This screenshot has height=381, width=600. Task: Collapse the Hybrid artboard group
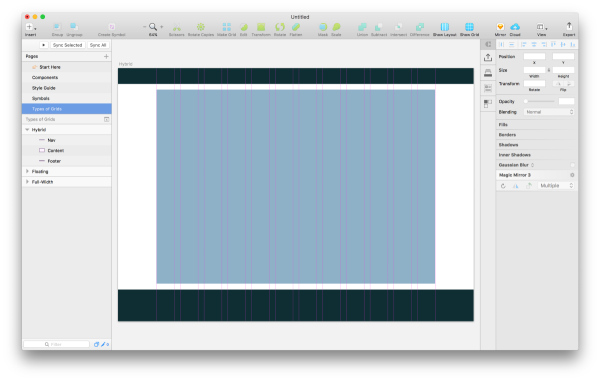[x=27, y=130]
